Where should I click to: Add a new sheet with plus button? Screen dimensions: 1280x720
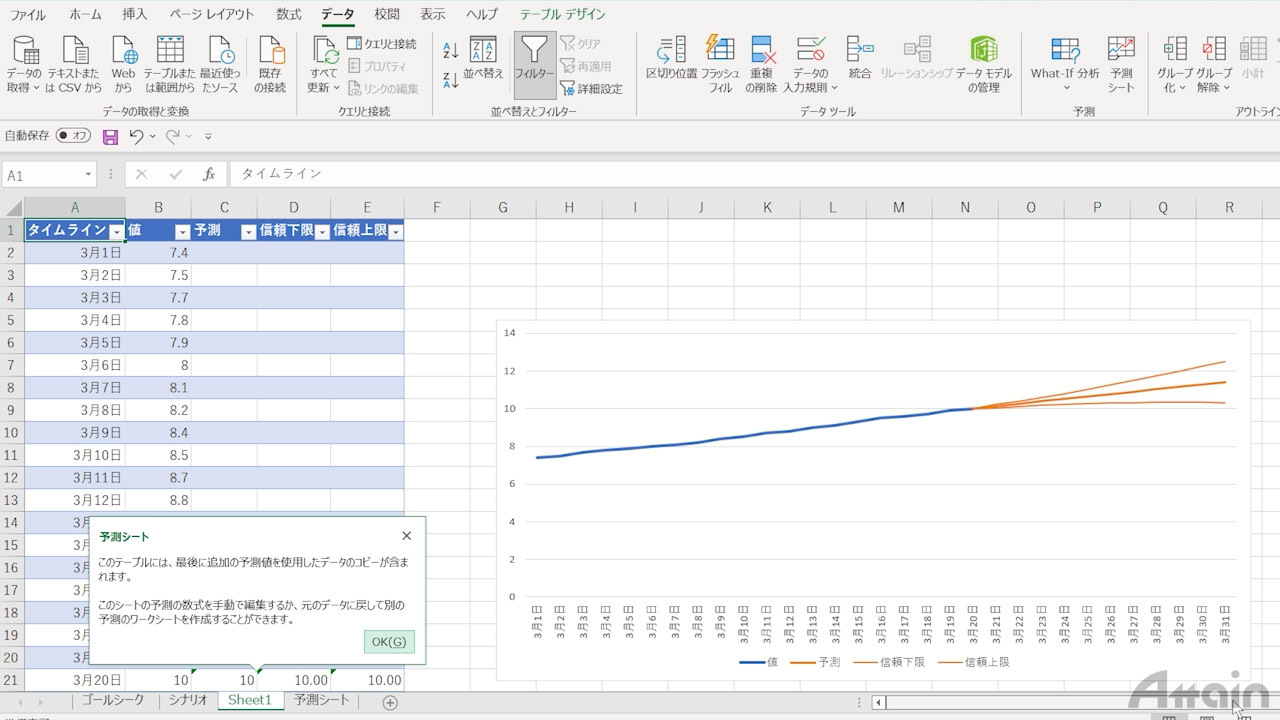[x=390, y=702]
